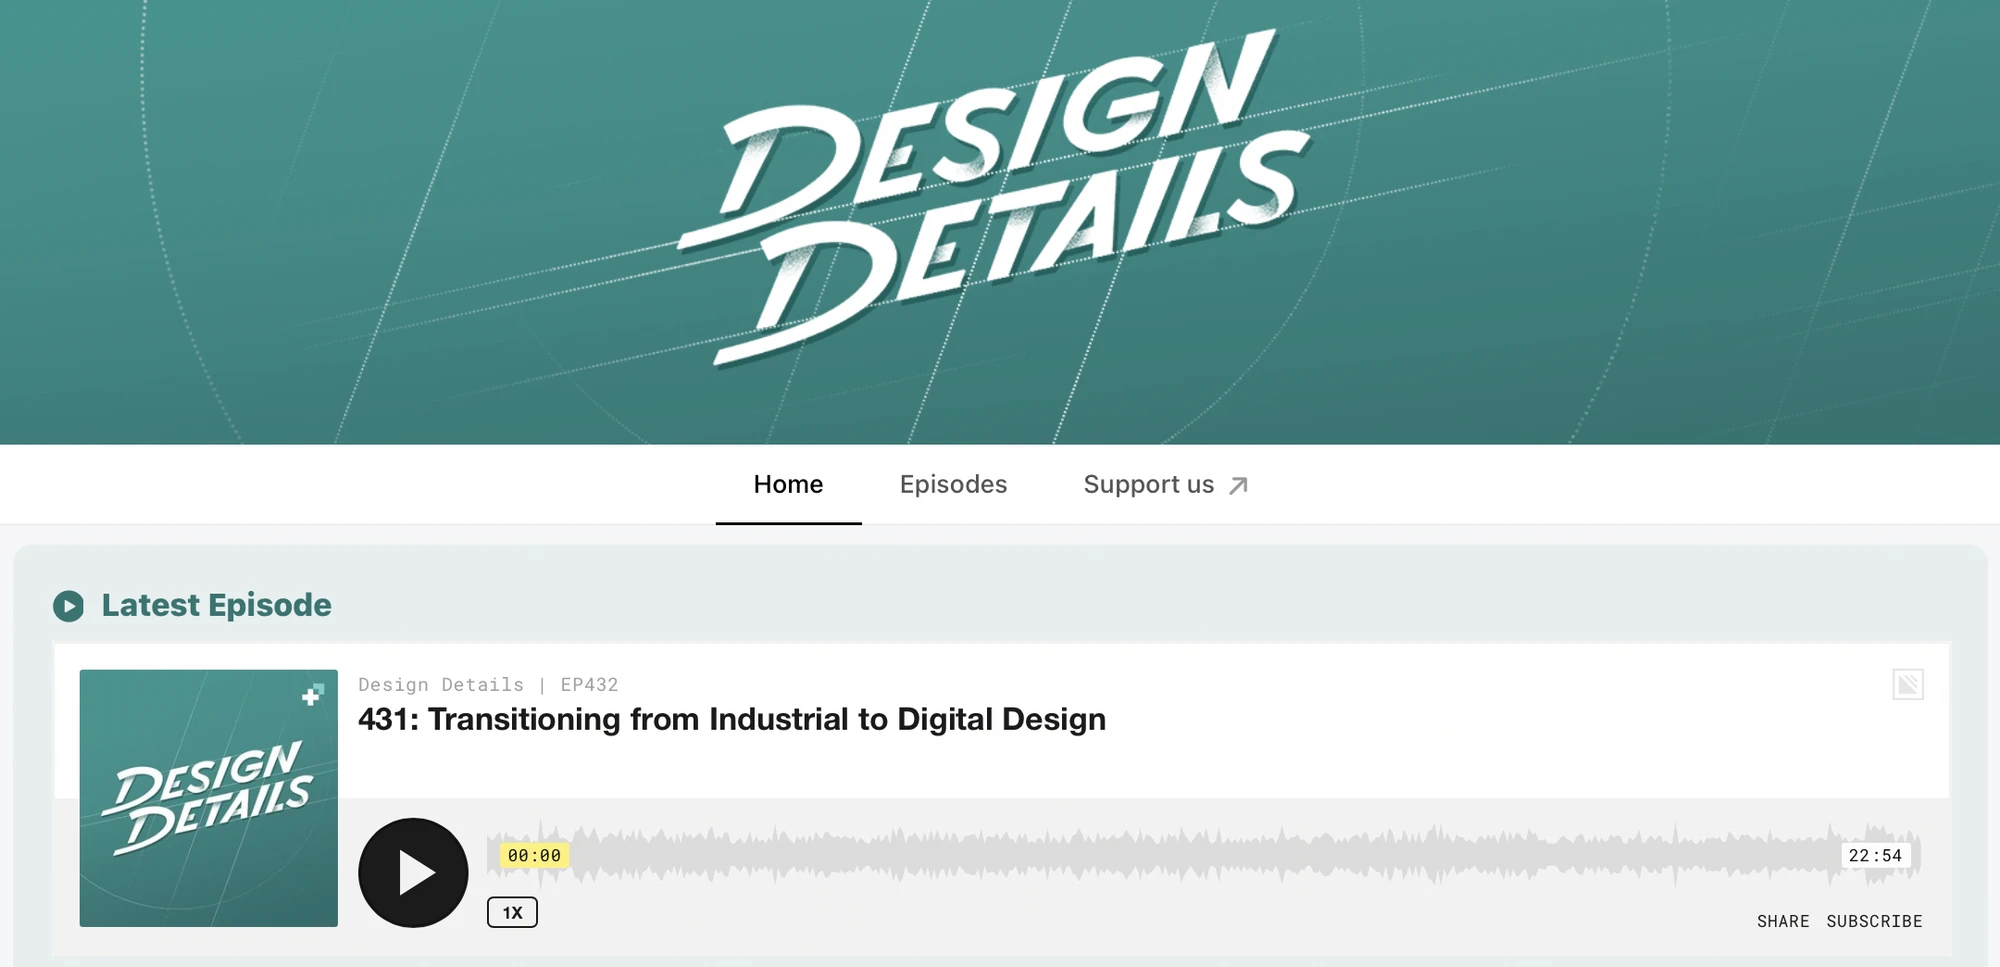The image size is (2000, 967).
Task: Click the plus sparkle icon on the cover art
Action: (313, 692)
